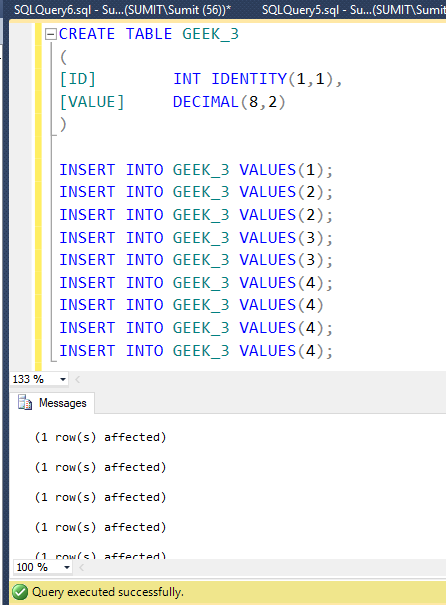Open the 100 % messages zoom dropdown
The image size is (446, 605).
(67, 567)
